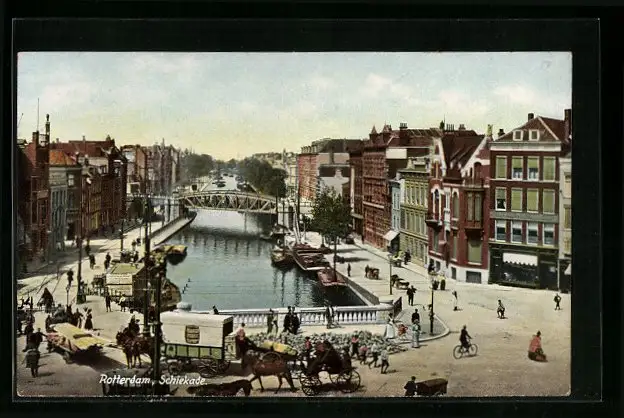Click the ground-floor shopfront of the corner building

[520, 268]
